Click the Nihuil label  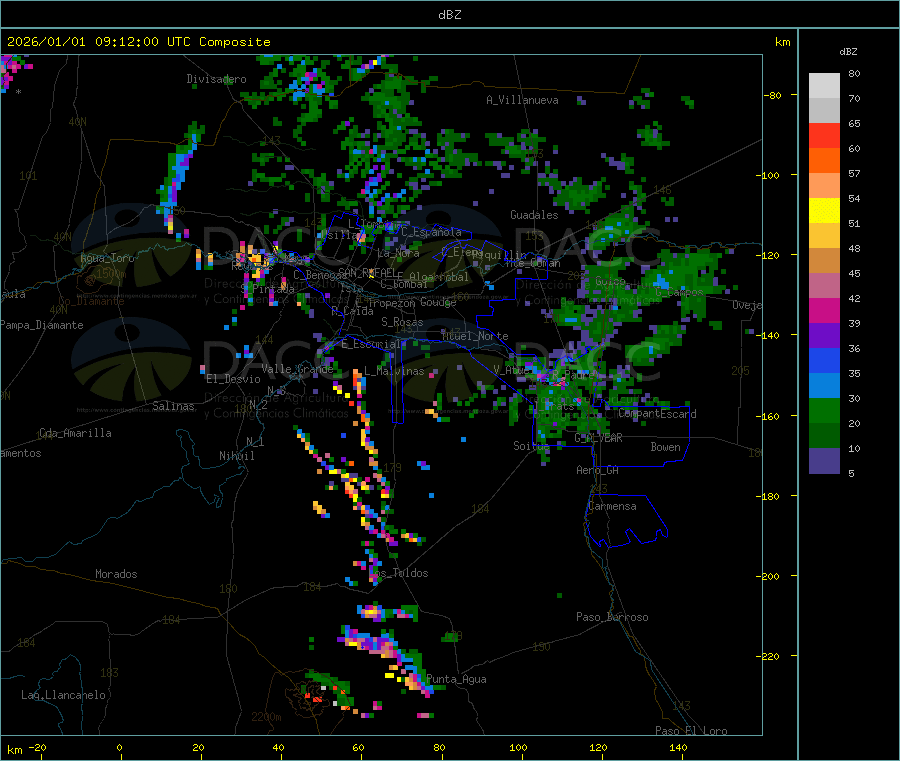click(236, 456)
